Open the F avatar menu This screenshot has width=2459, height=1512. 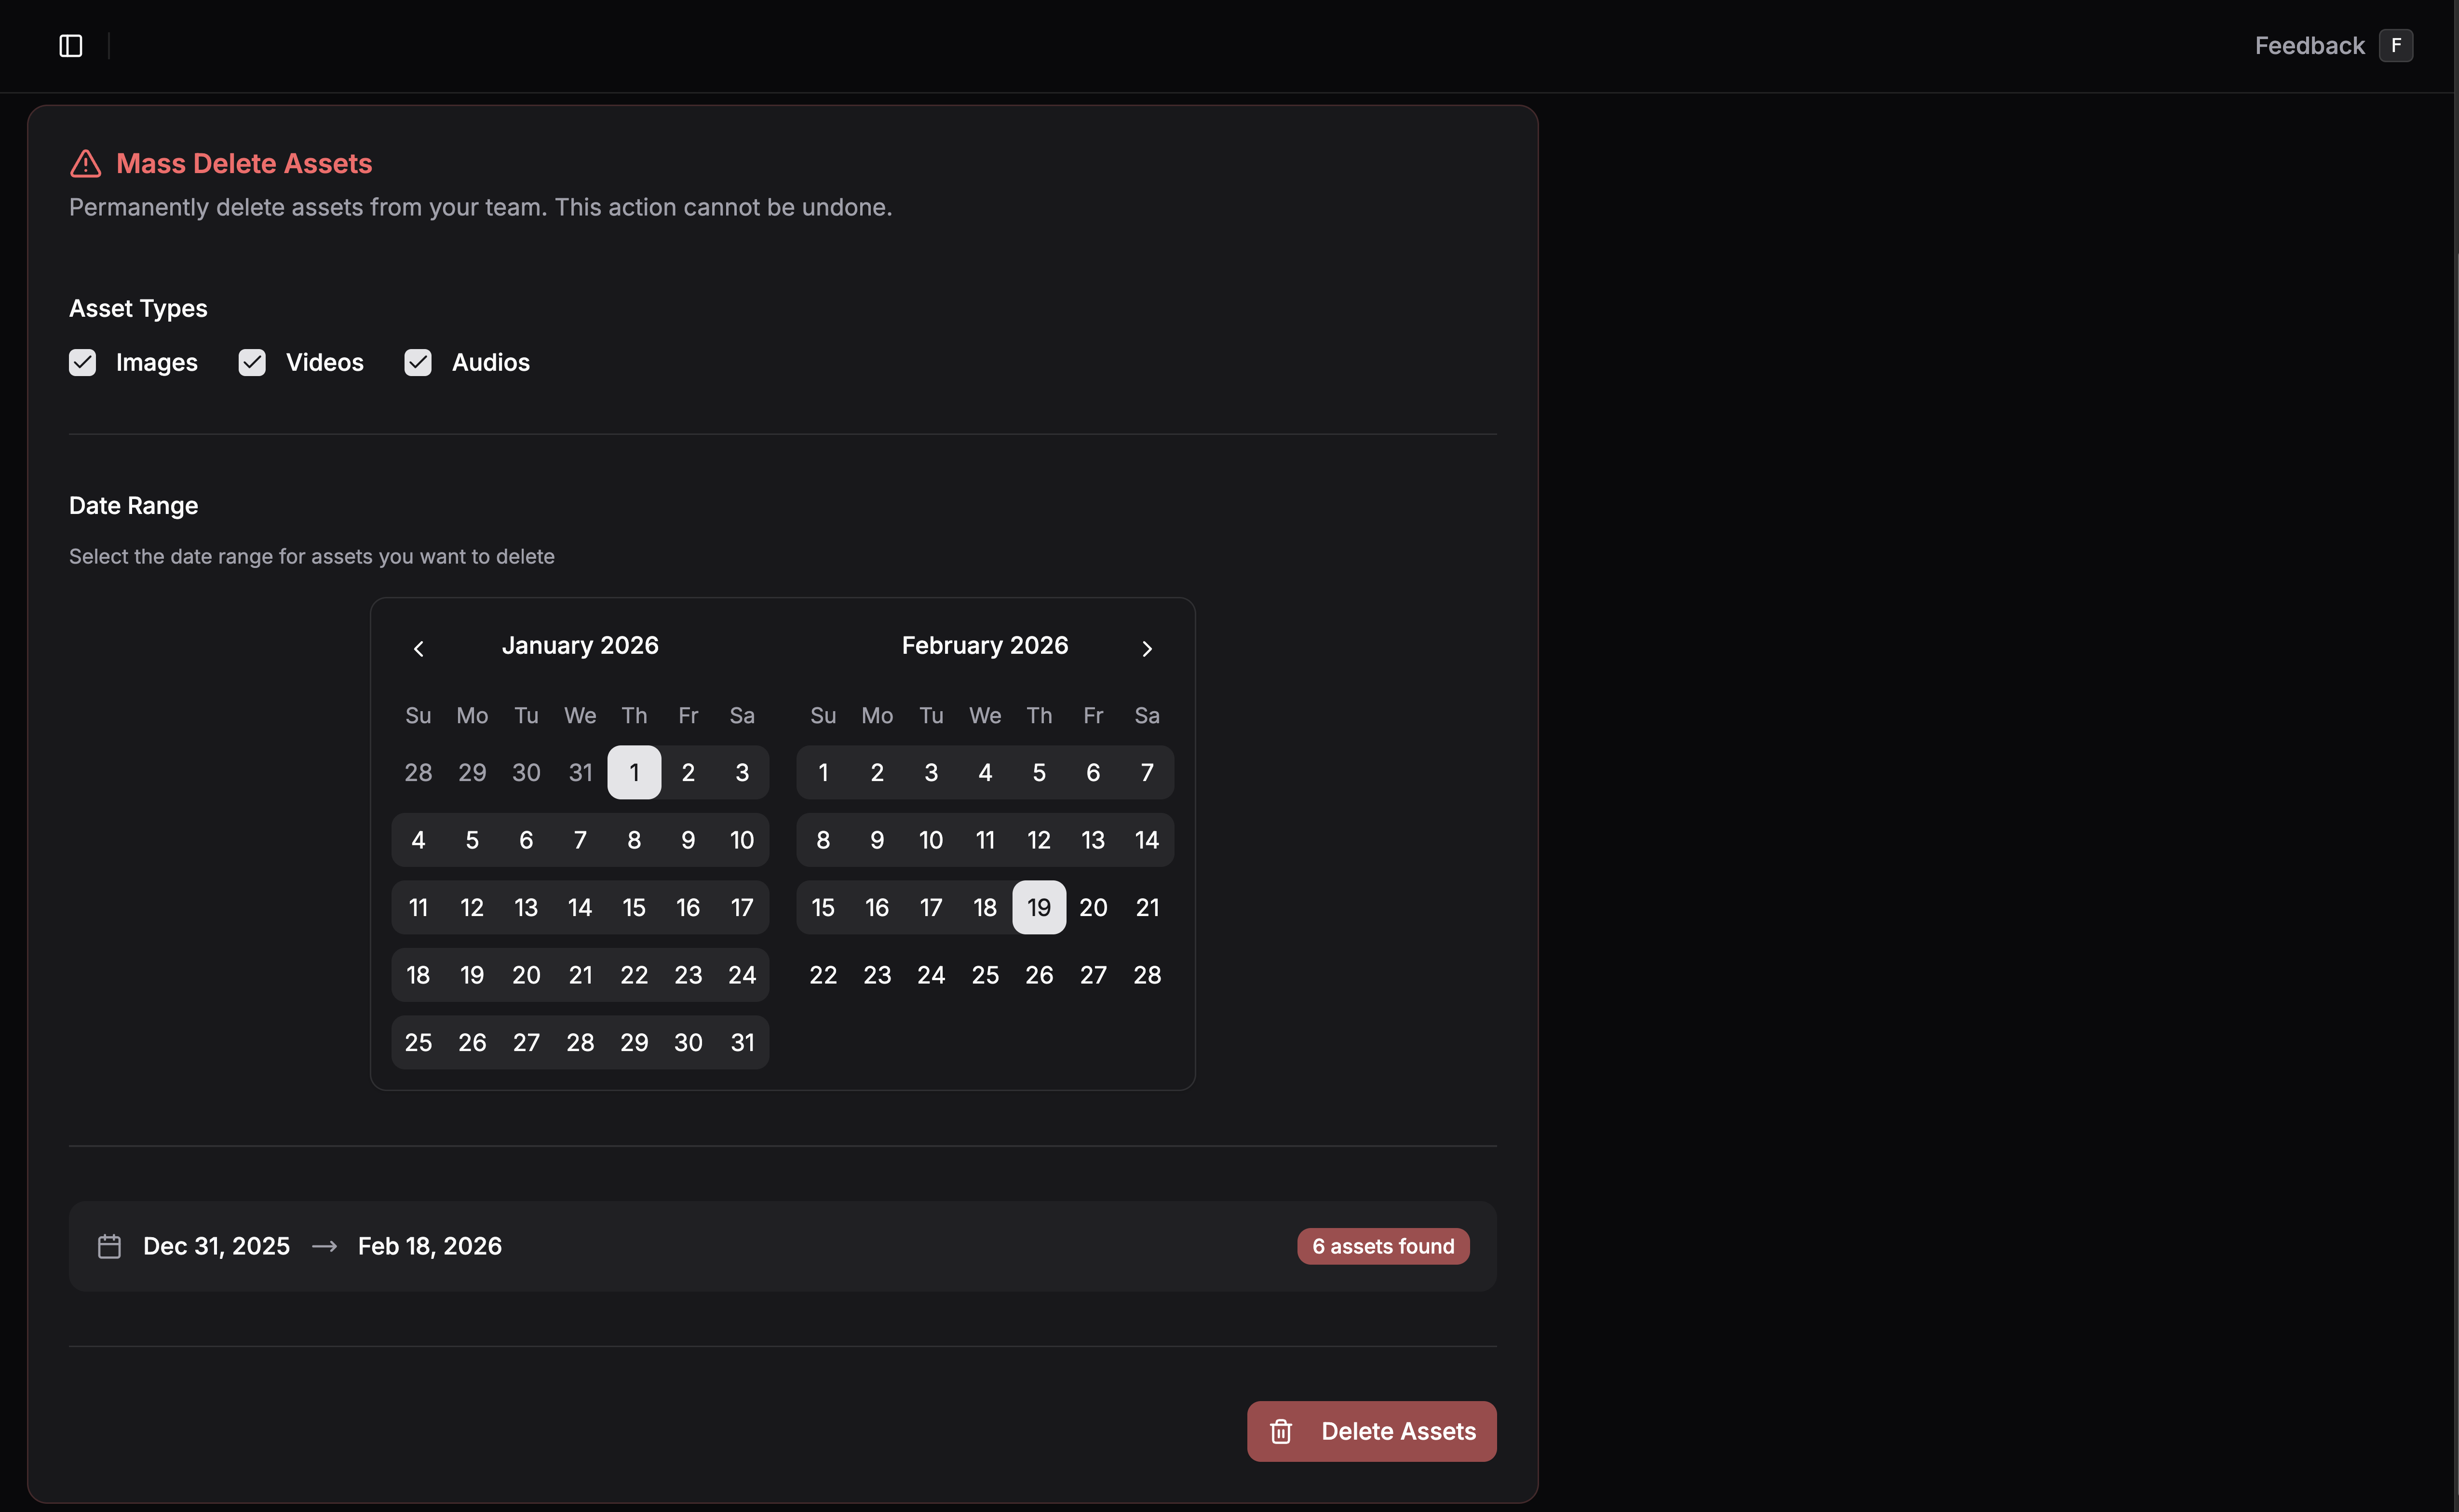coord(2396,45)
